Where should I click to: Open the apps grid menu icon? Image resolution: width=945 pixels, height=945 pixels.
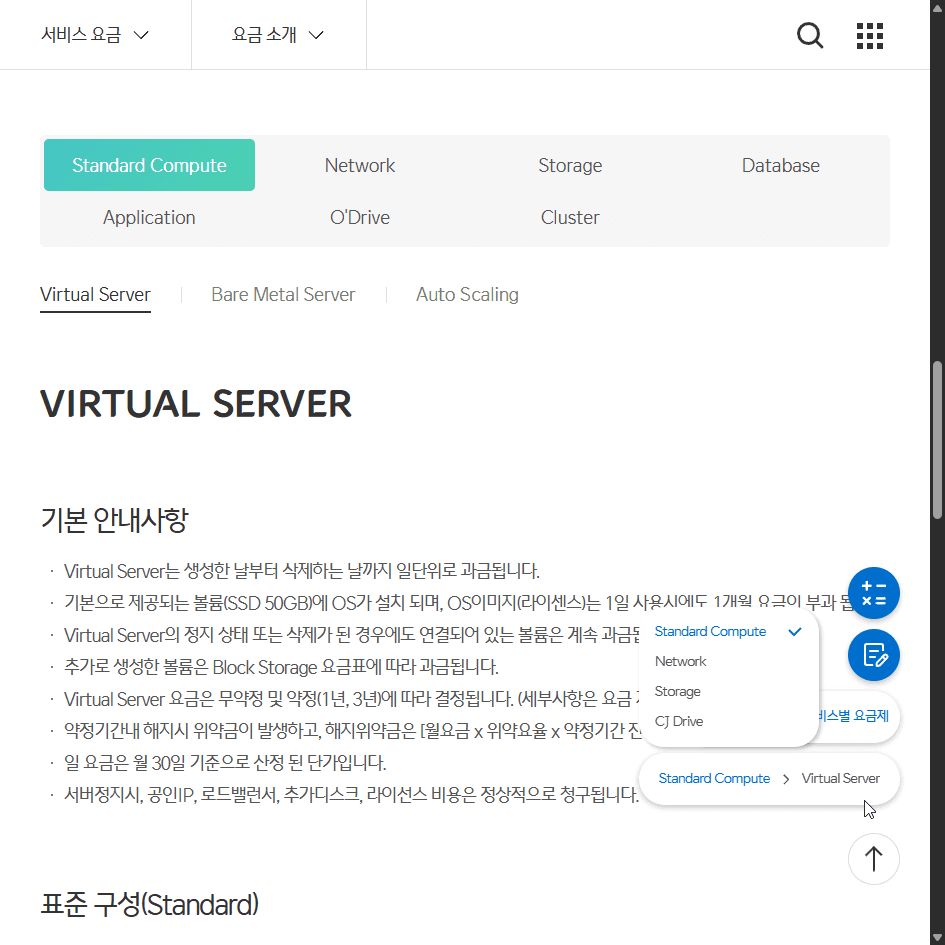click(x=869, y=35)
